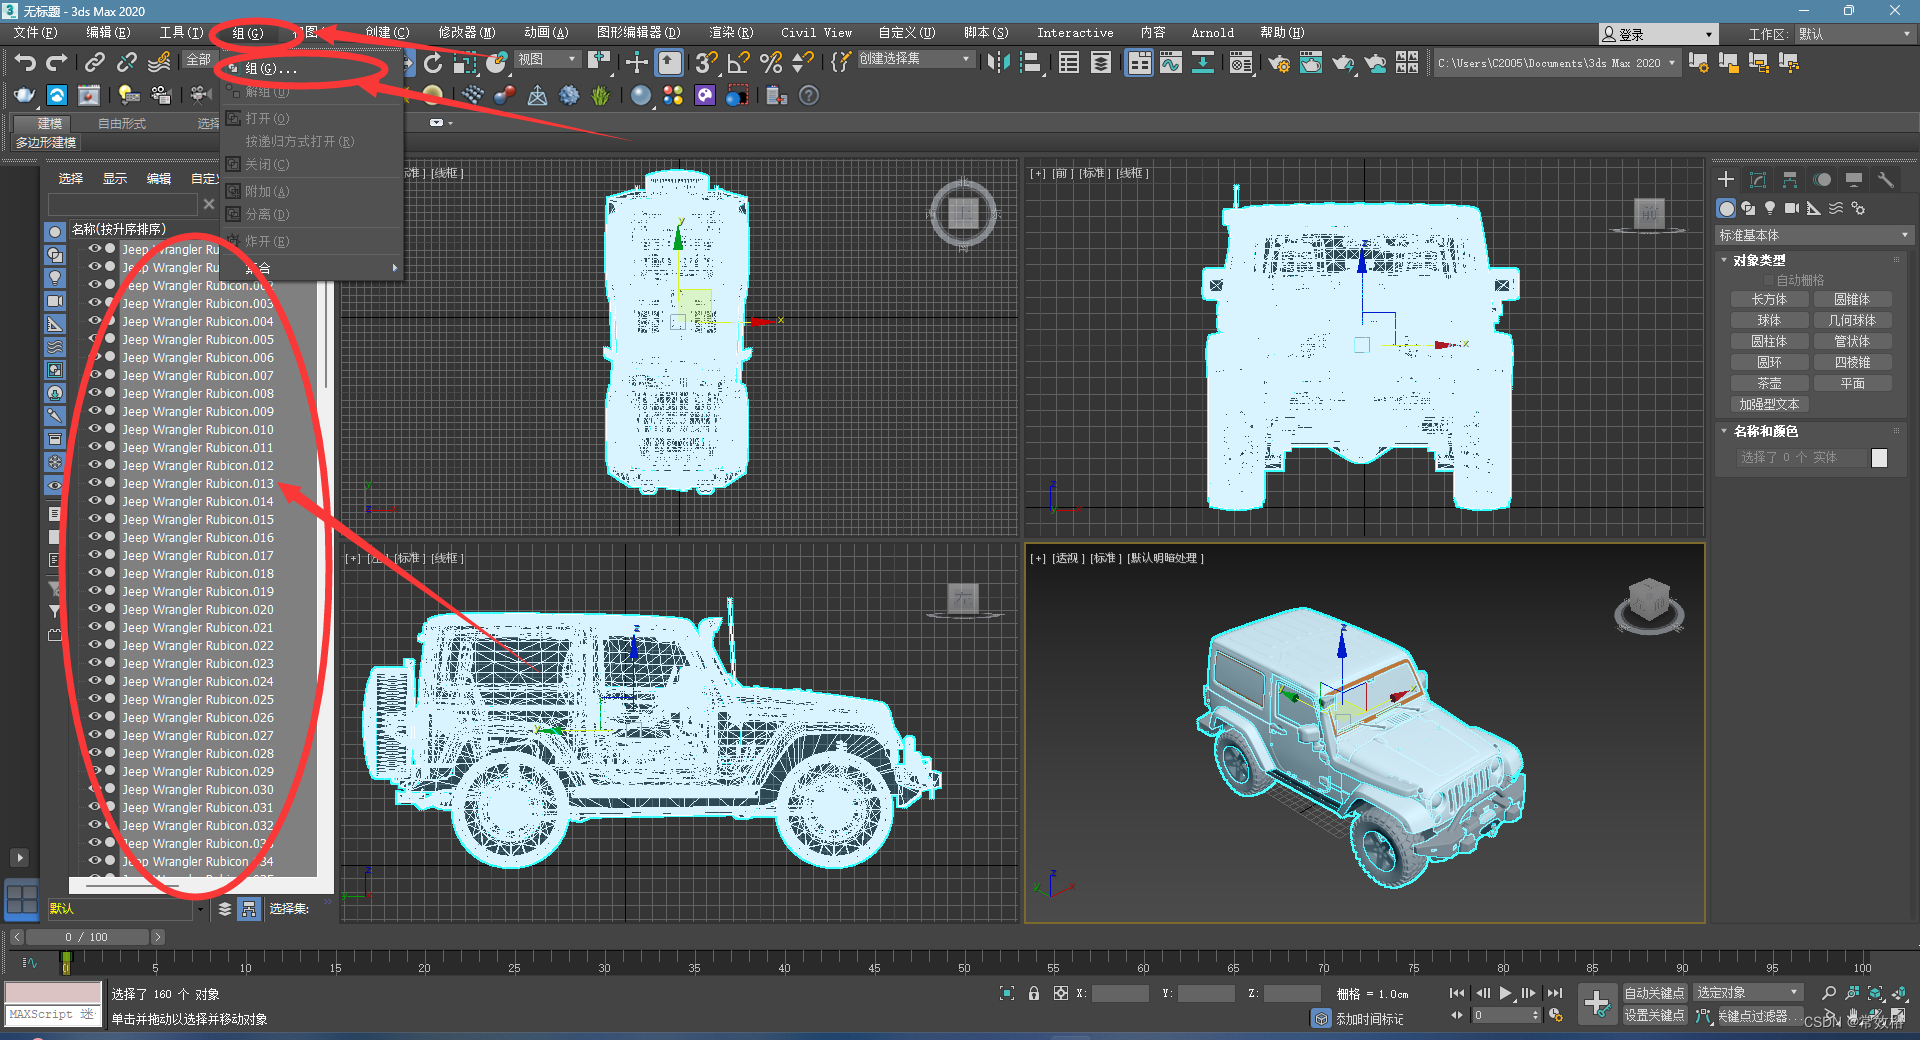Click the object color swatch in 名称和颜色
The height and width of the screenshot is (1040, 1920).
(x=1879, y=457)
